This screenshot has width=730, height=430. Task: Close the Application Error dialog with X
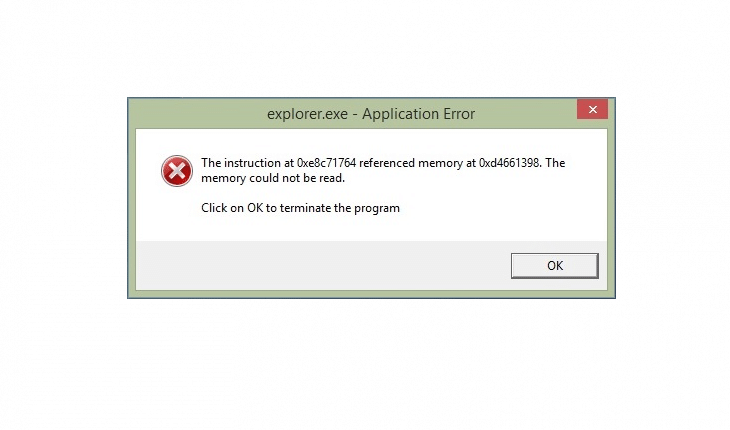592,109
